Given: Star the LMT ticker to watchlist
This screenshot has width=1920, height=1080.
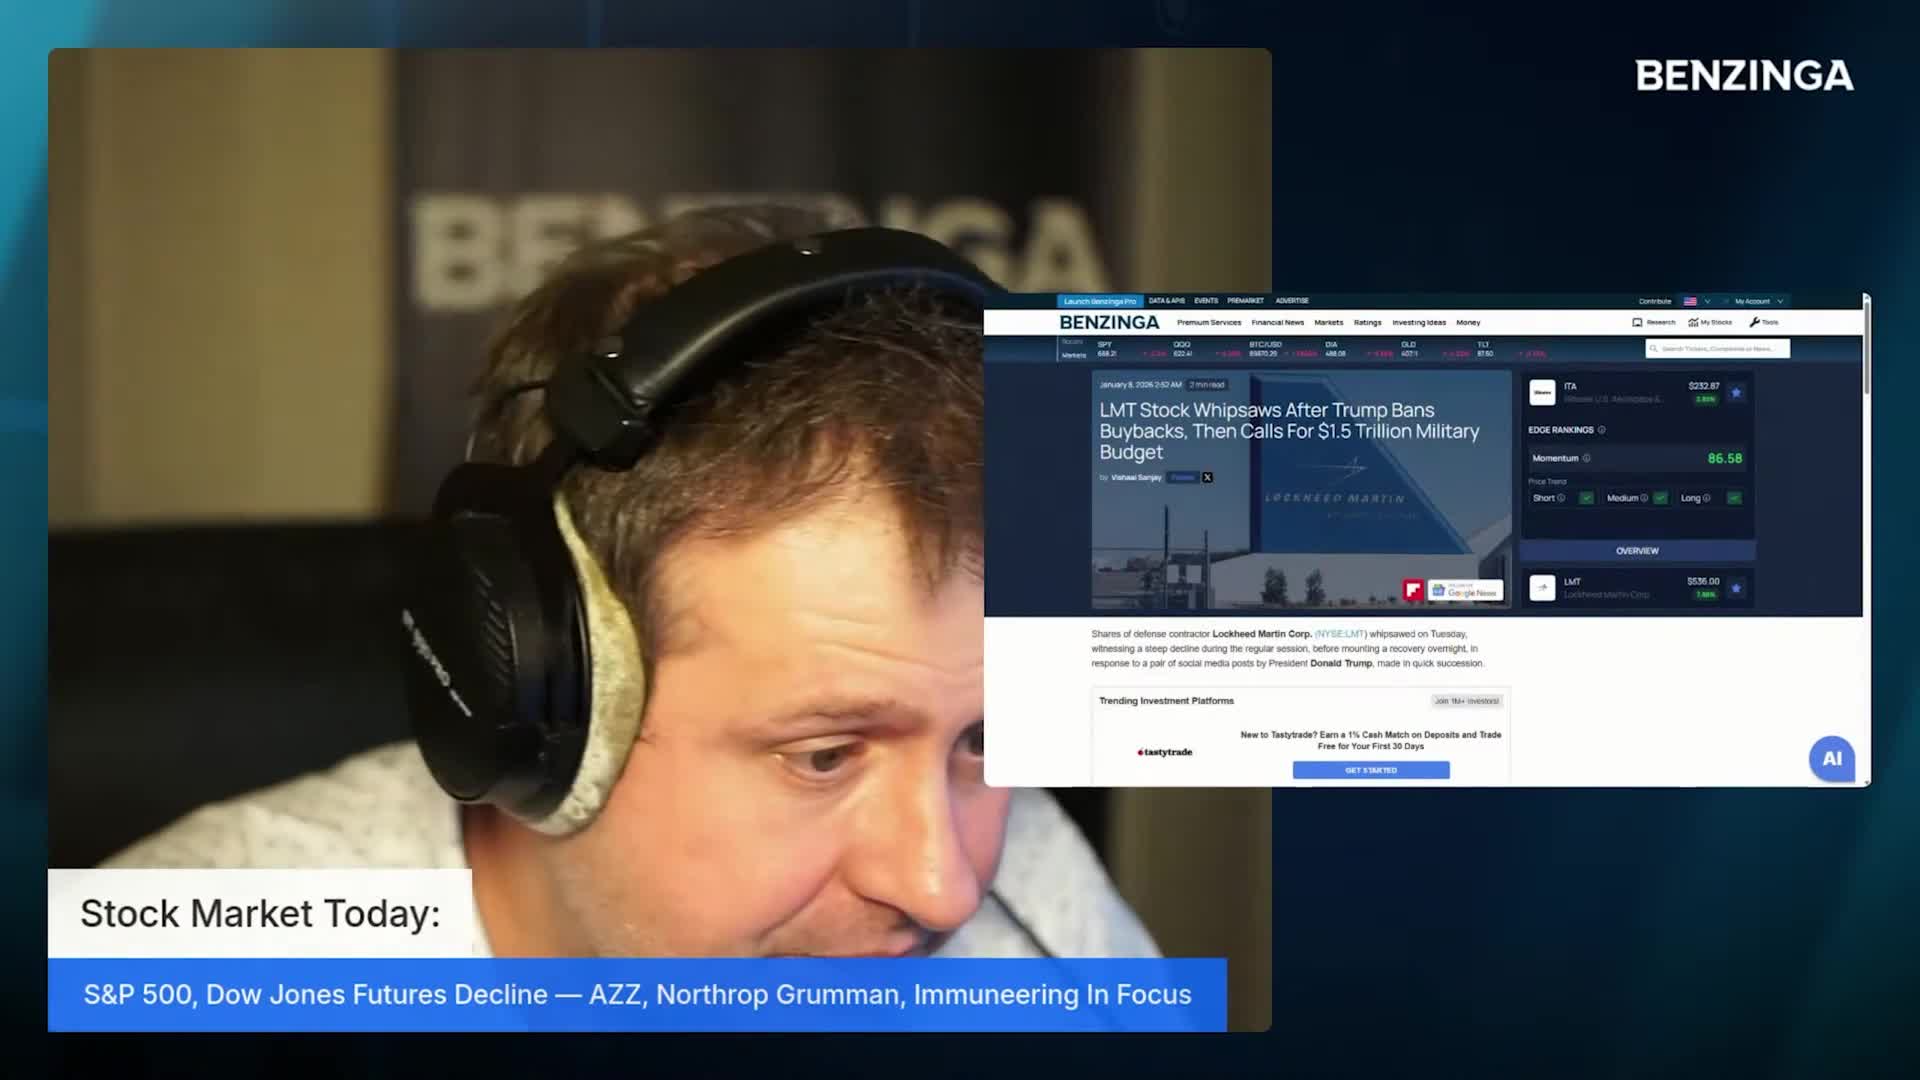Looking at the screenshot, I should pos(1736,588).
